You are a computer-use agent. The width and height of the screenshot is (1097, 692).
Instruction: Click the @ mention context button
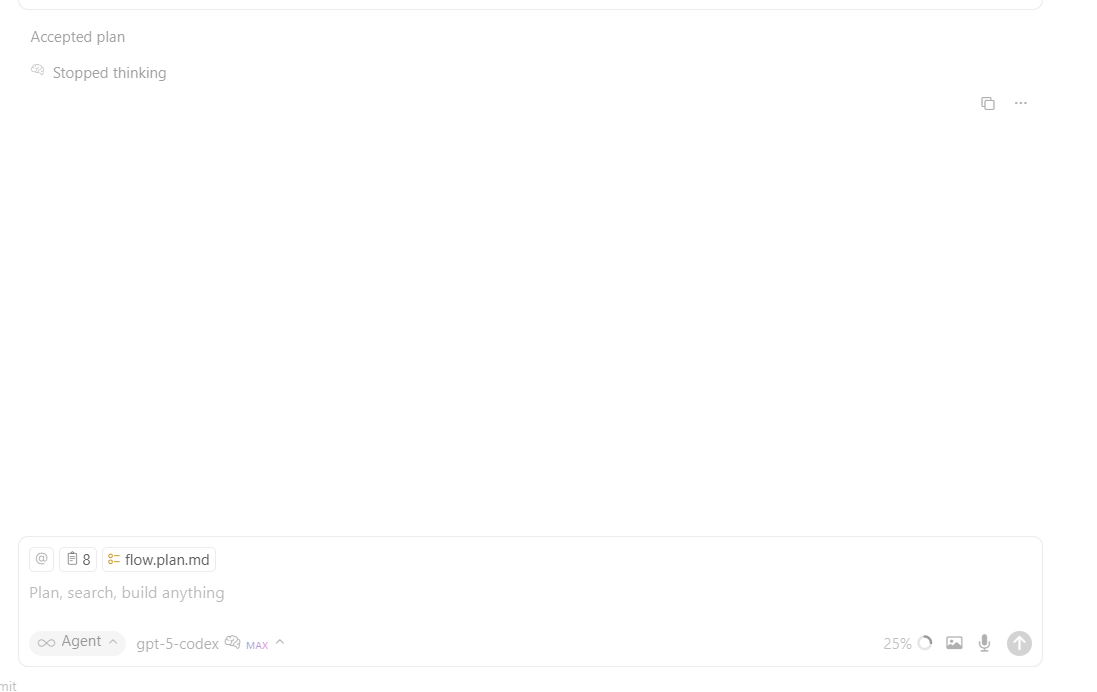tap(41, 559)
